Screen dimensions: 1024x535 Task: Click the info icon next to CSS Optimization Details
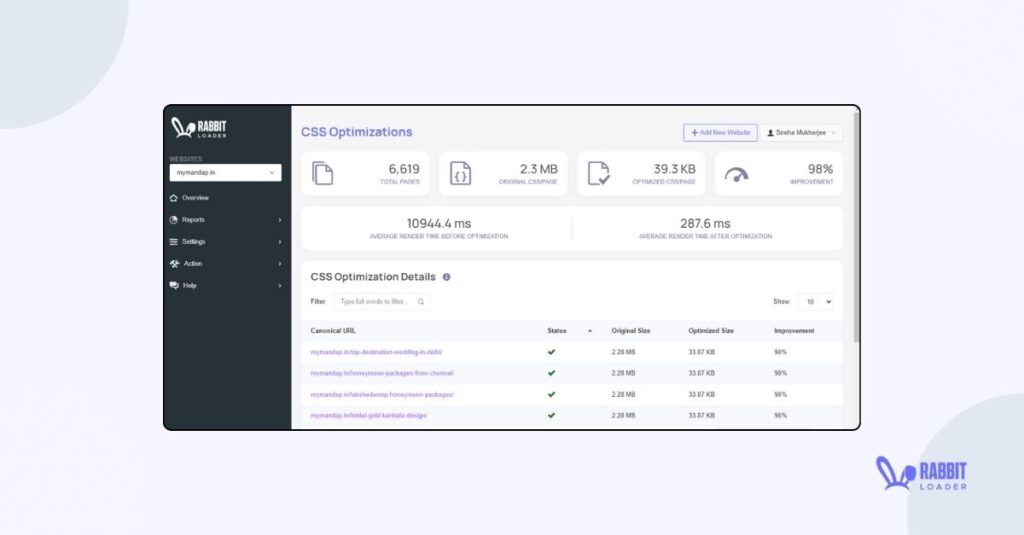click(x=447, y=277)
